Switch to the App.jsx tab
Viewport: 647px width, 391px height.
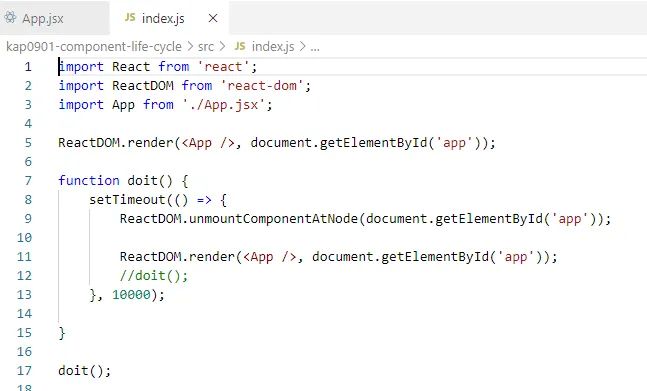(x=43, y=19)
